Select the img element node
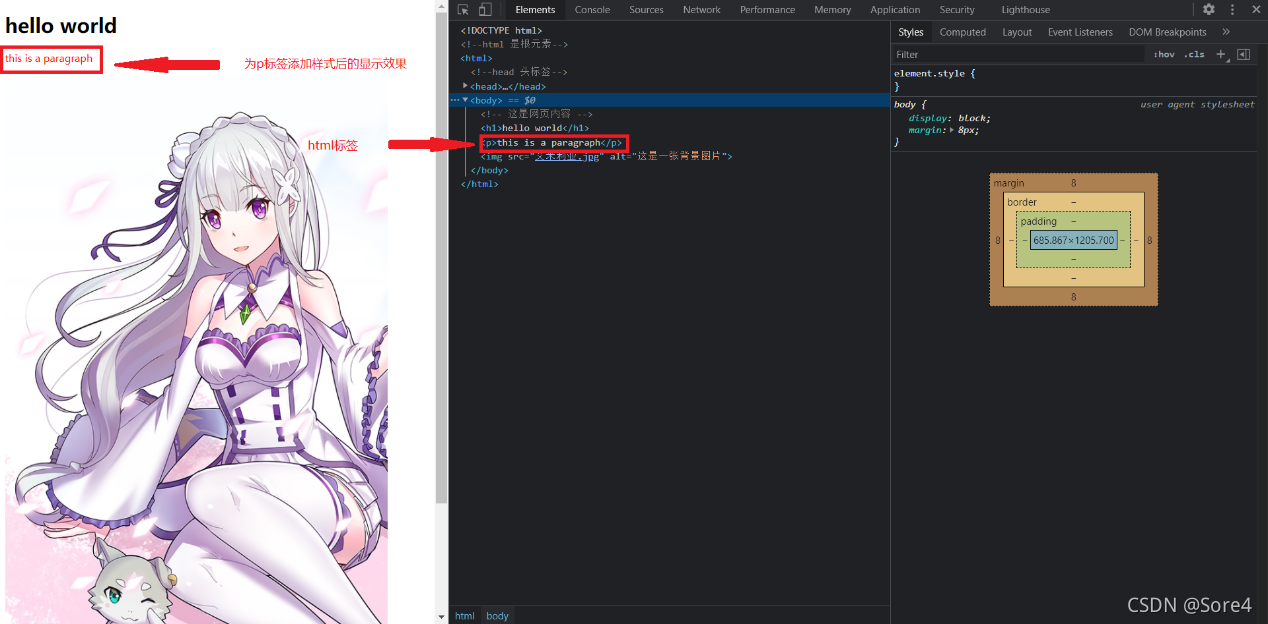This screenshot has height=624, width=1268. (x=607, y=156)
